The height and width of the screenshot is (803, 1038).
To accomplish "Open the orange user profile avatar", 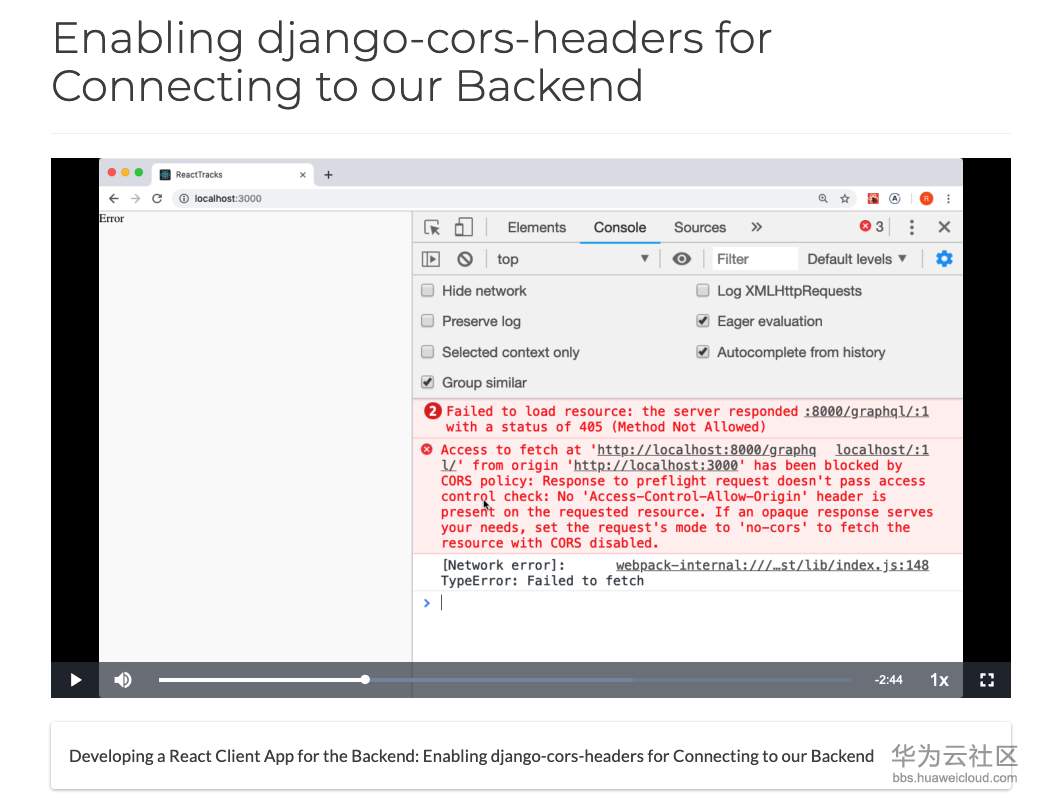I will click(926, 199).
